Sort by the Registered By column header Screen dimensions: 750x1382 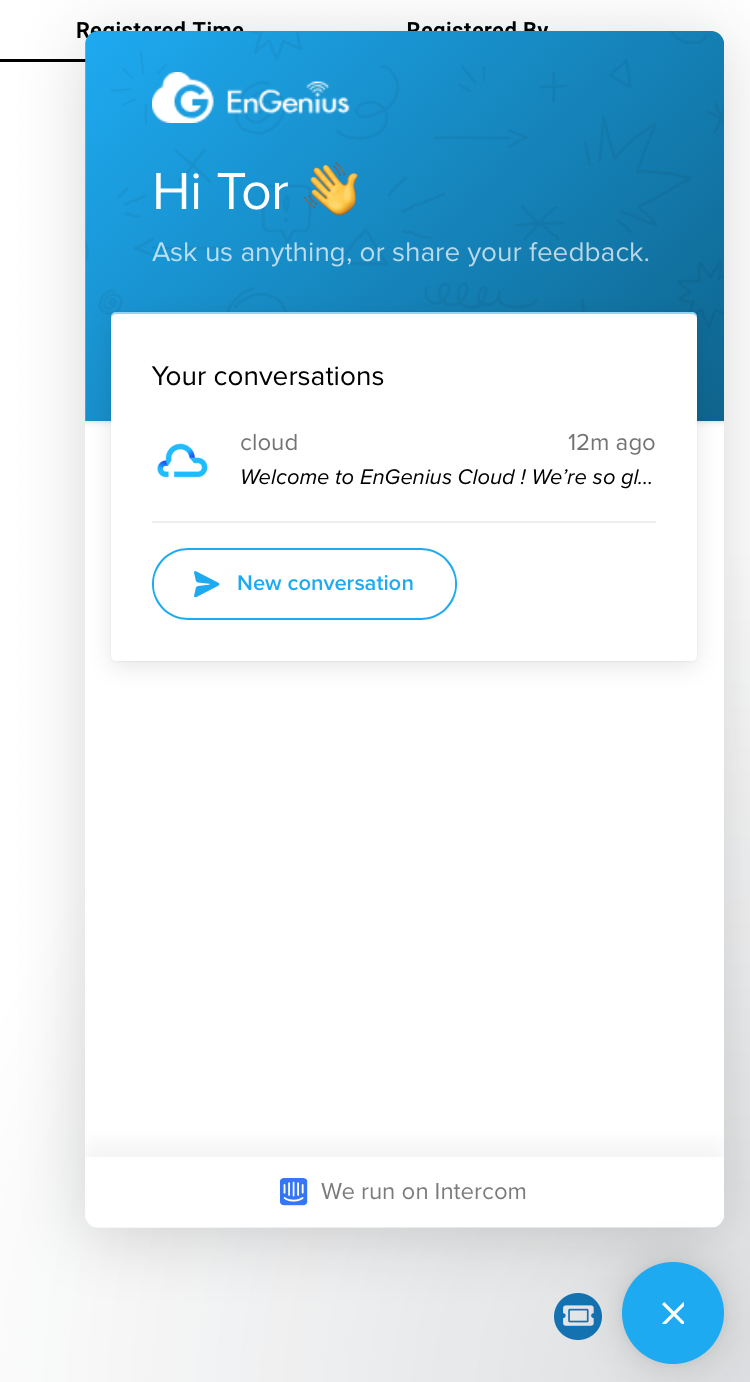[477, 24]
